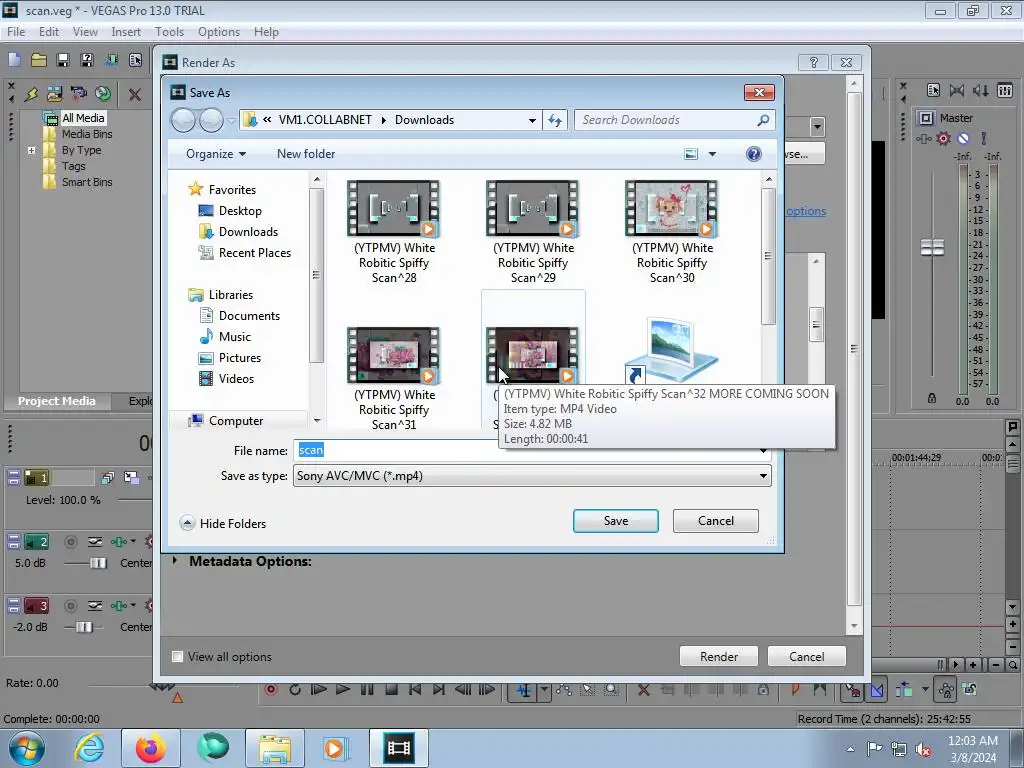Click the New folder button
Viewport: 1024px width, 768px height.
coord(306,153)
